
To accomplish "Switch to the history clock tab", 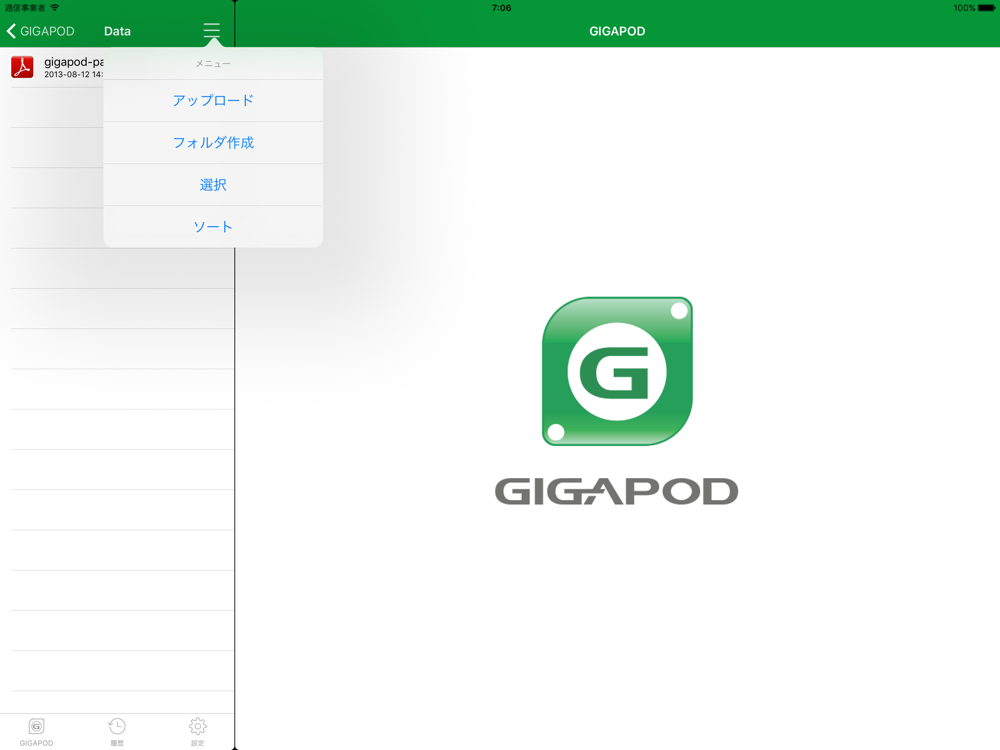I will tap(117, 732).
